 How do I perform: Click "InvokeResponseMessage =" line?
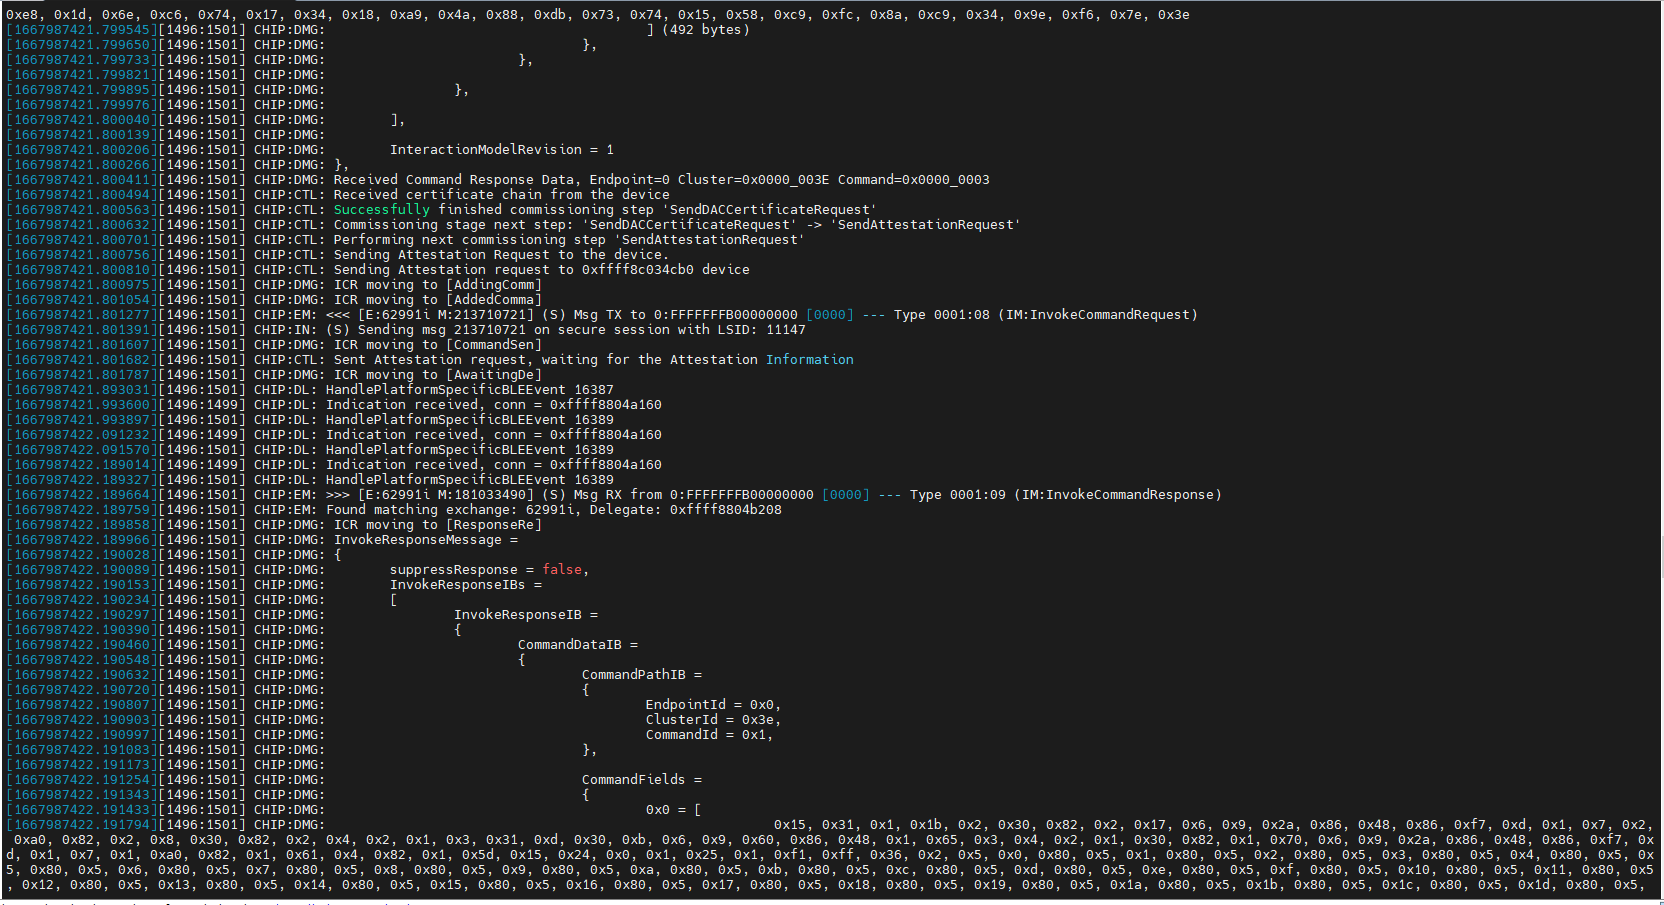(426, 540)
